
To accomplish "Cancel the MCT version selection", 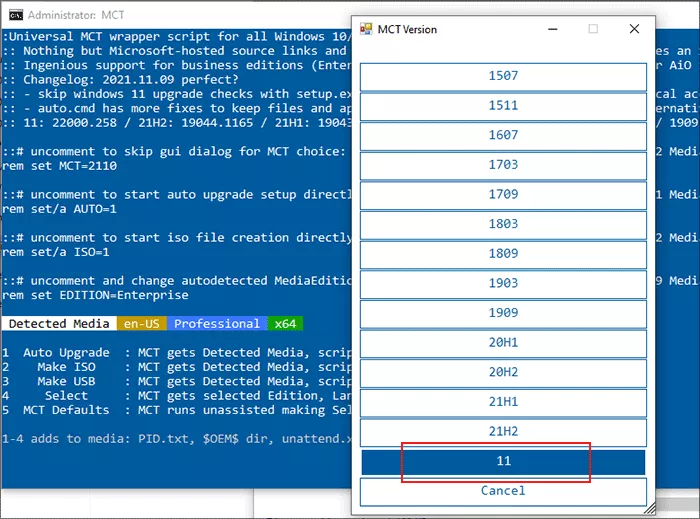I will (503, 491).
